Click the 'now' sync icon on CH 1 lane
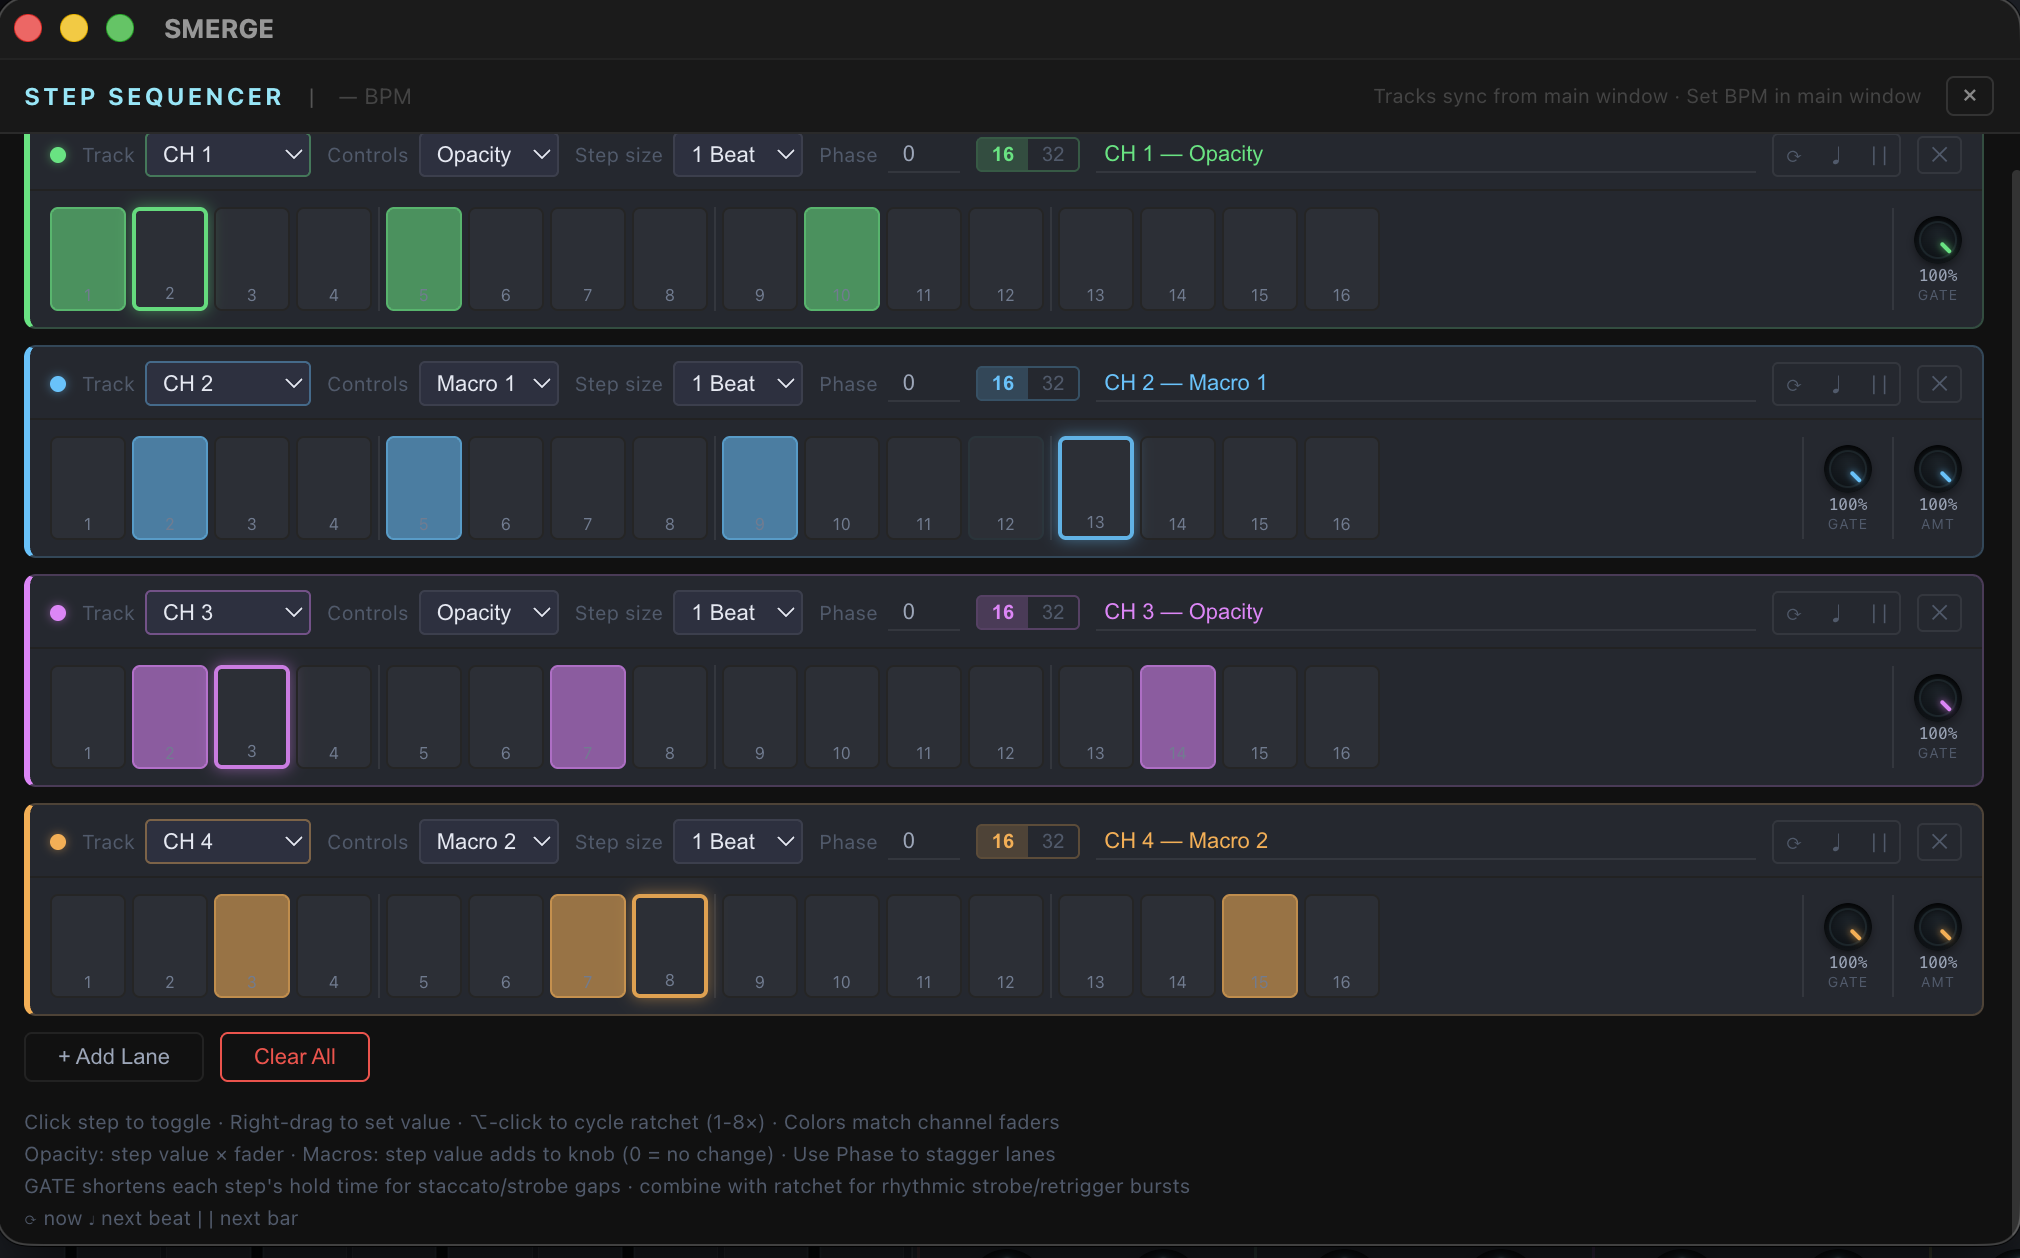This screenshot has width=2020, height=1258. coord(1794,155)
